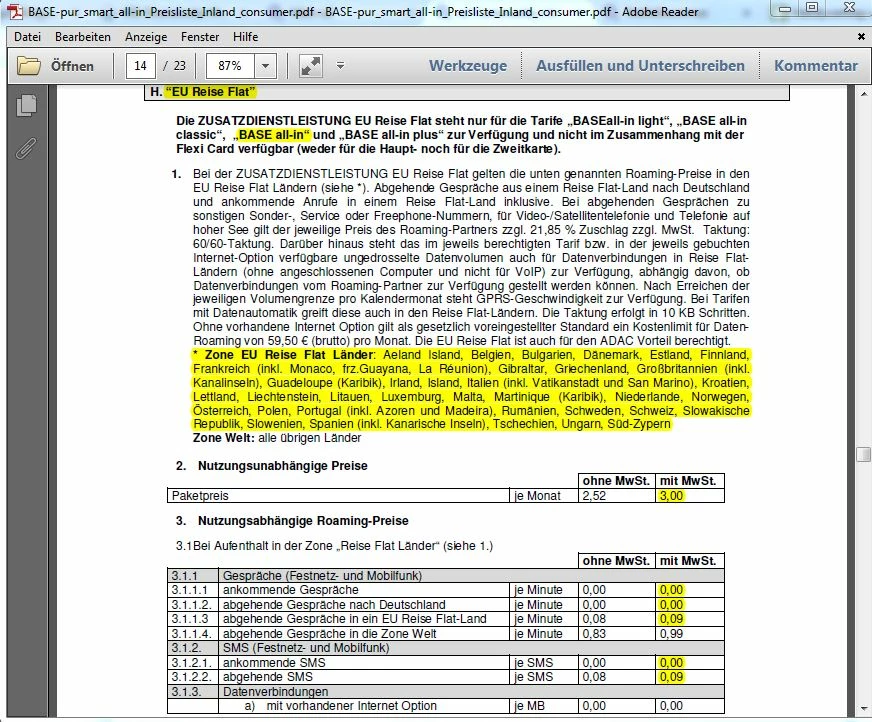Click the Paketpreis value 2,52
Viewport: 872px width, 722px height.
click(594, 496)
